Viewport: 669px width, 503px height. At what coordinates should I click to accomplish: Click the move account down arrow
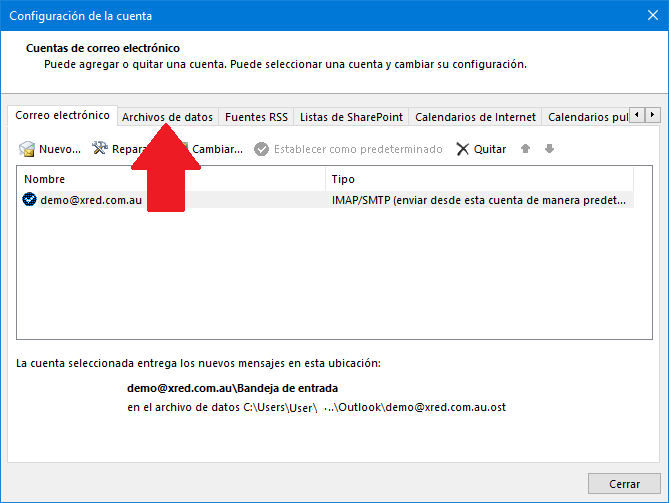click(x=550, y=148)
